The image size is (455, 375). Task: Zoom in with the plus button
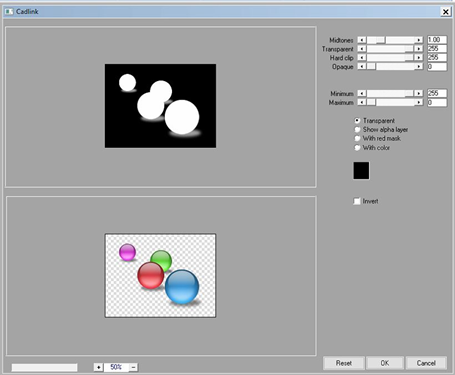click(98, 367)
